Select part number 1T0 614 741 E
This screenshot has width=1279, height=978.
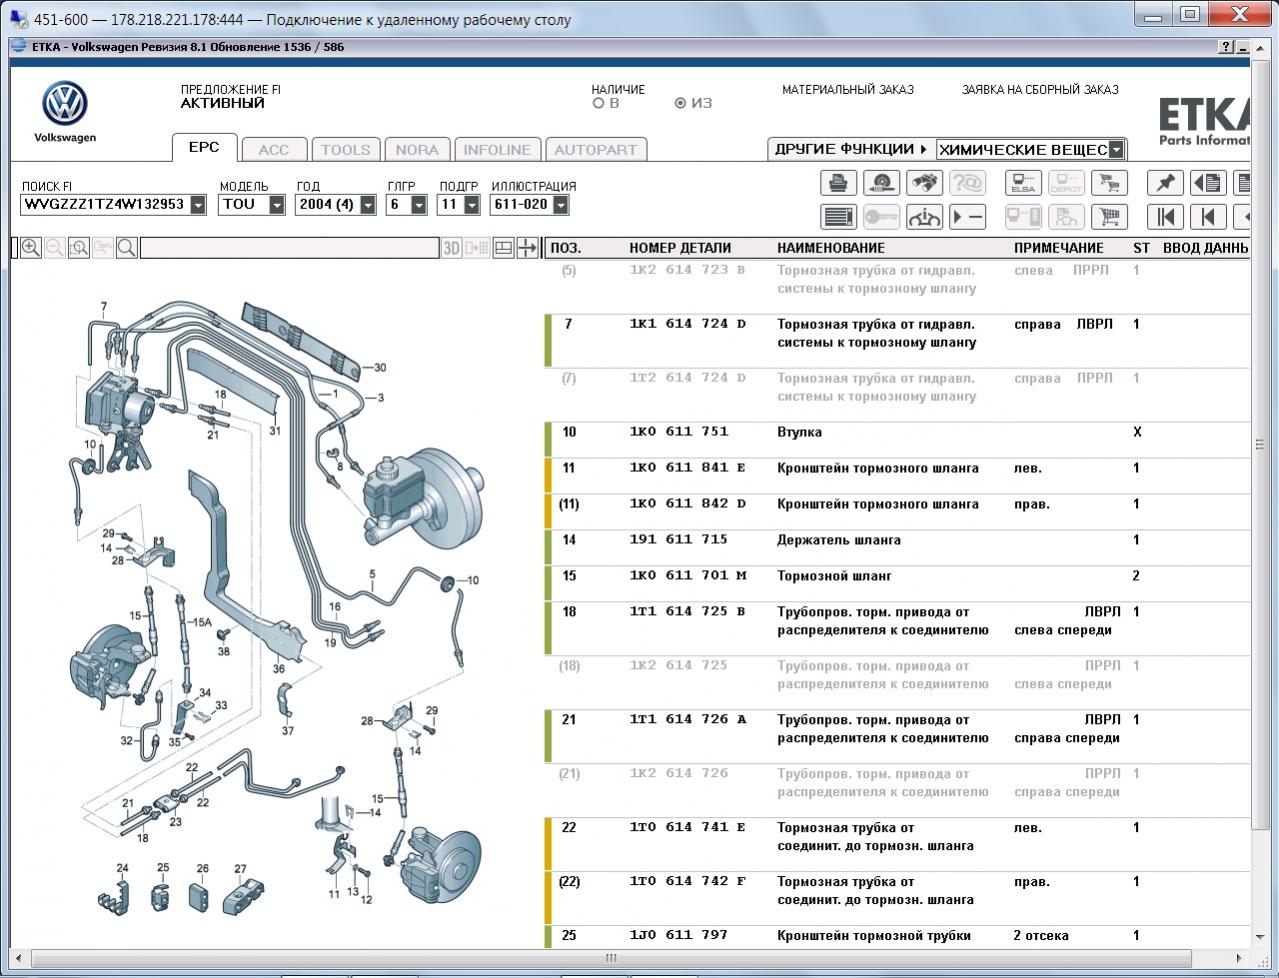pos(687,828)
